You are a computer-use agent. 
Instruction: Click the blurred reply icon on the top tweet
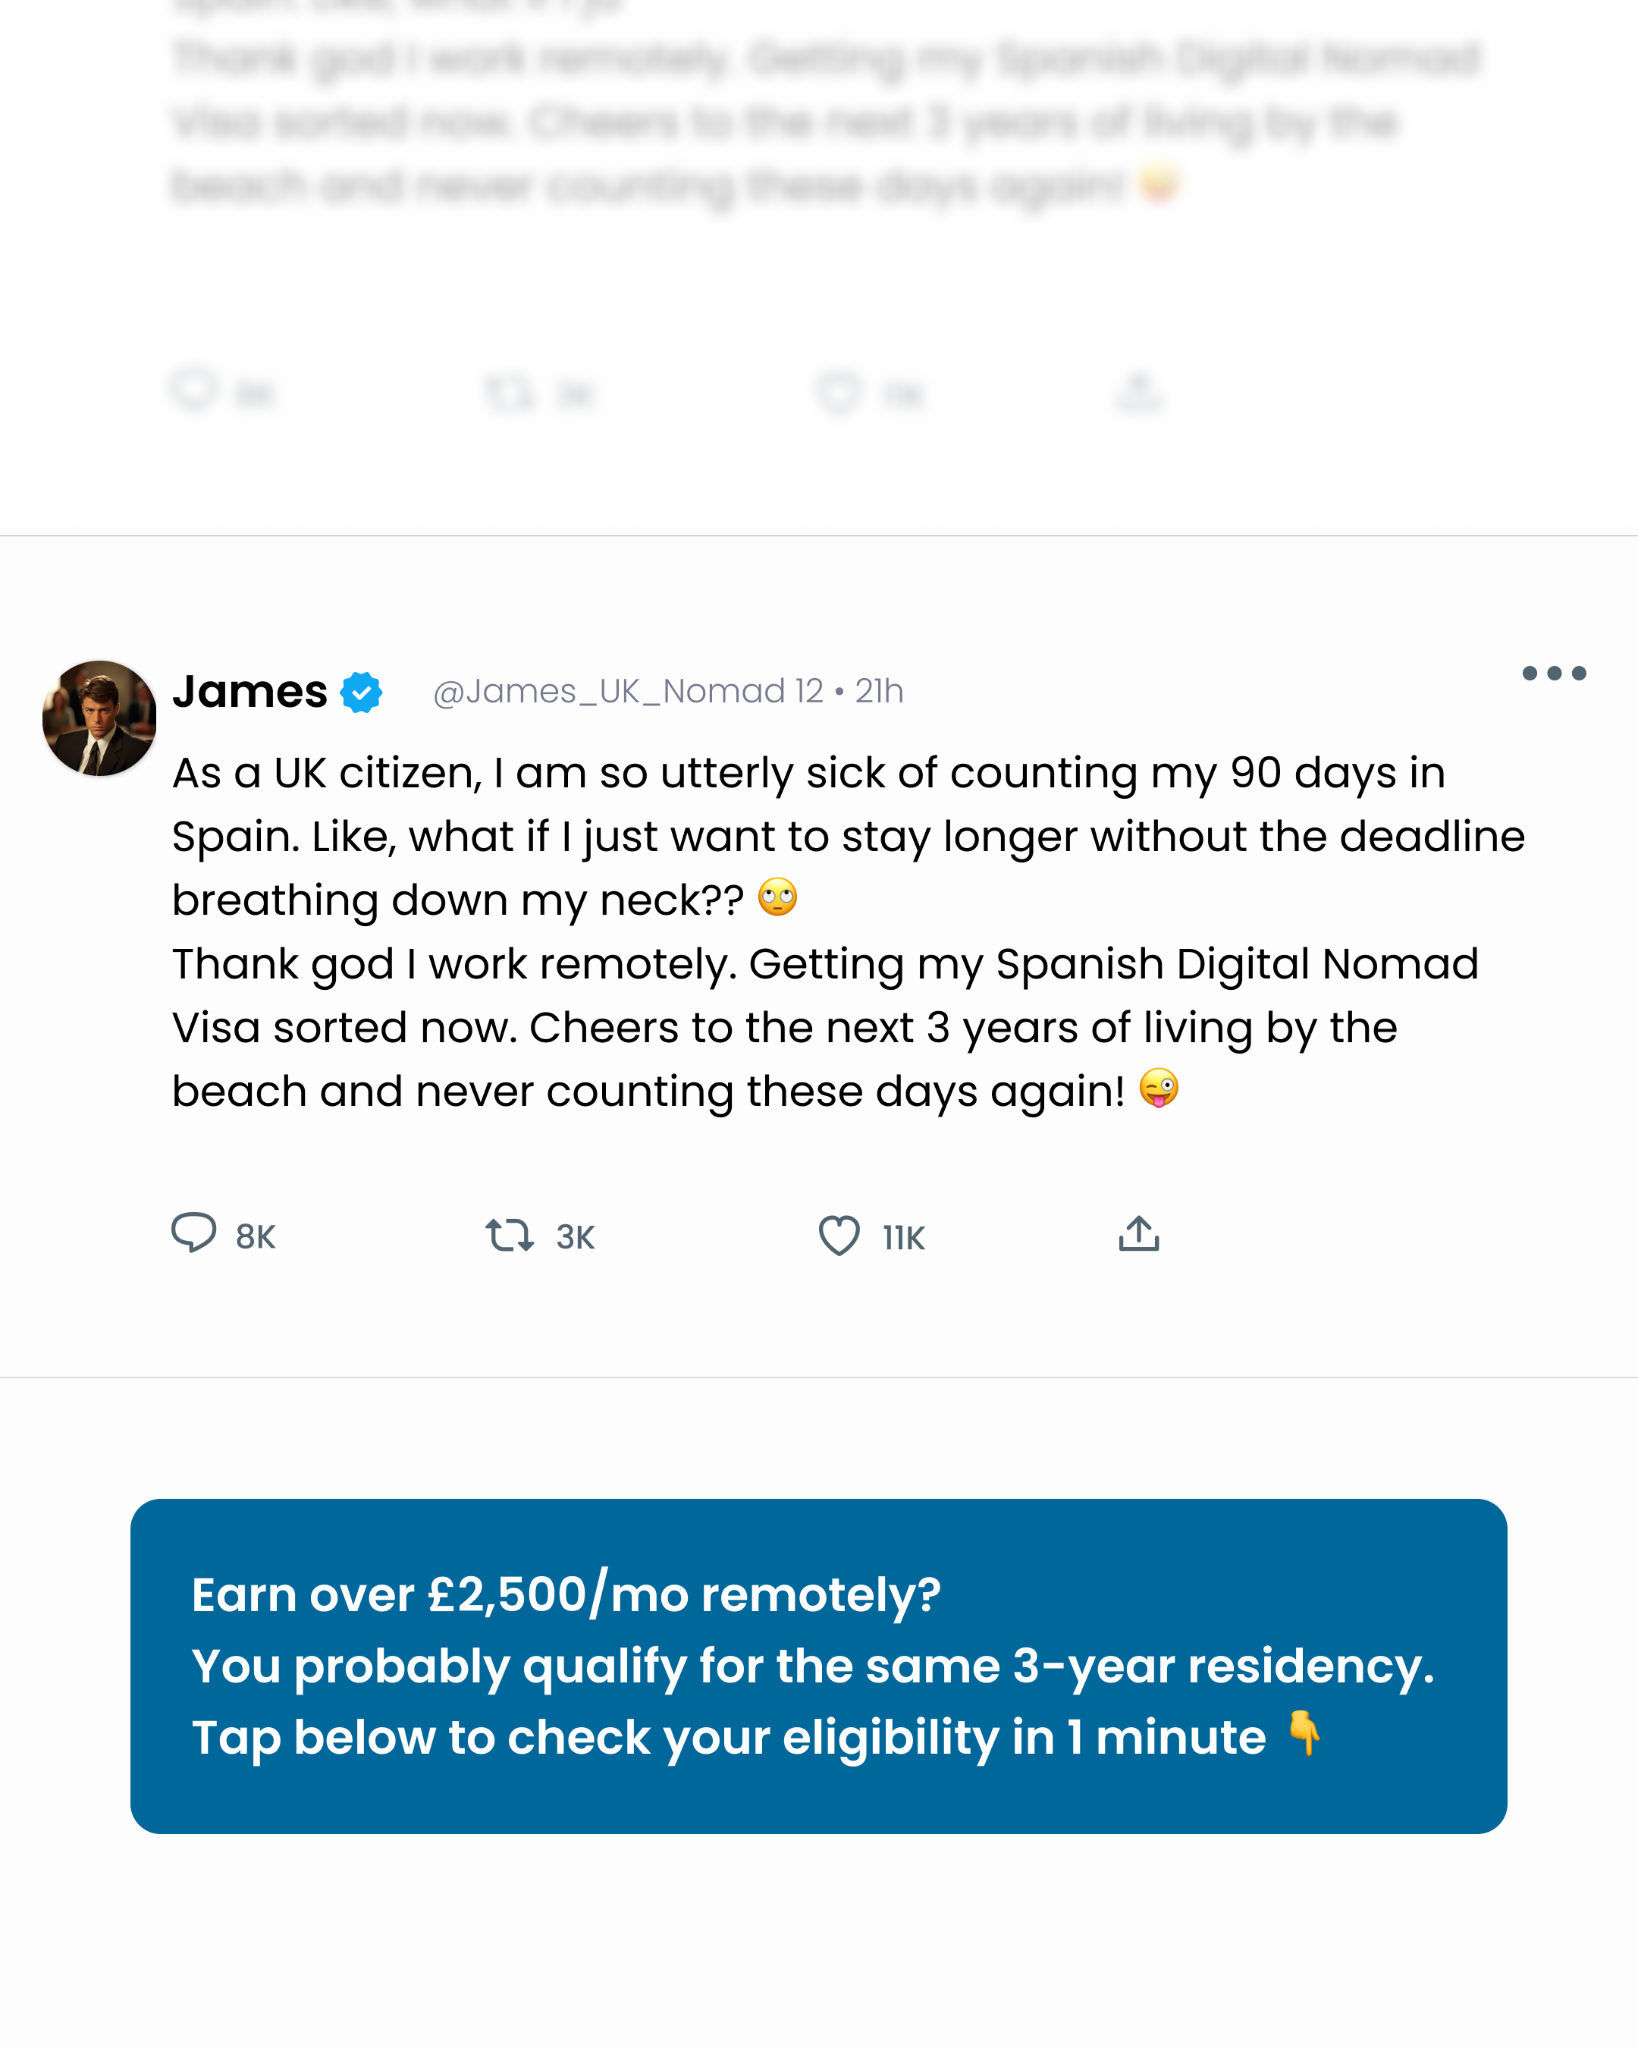tap(194, 391)
